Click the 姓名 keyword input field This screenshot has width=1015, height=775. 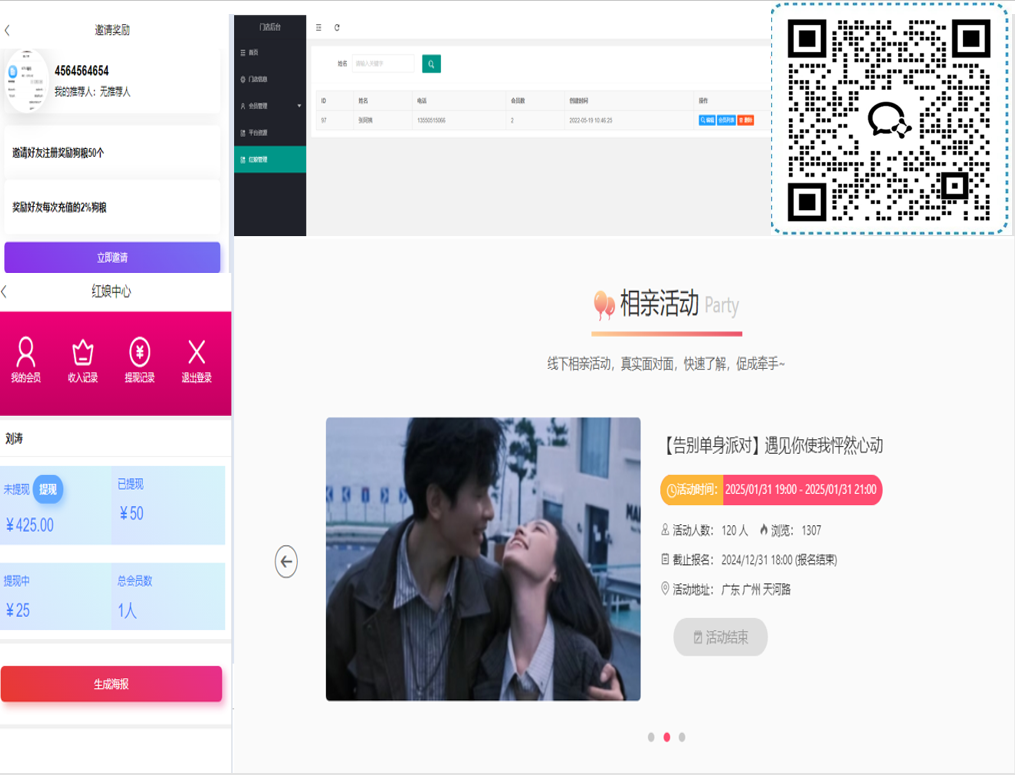[383, 64]
